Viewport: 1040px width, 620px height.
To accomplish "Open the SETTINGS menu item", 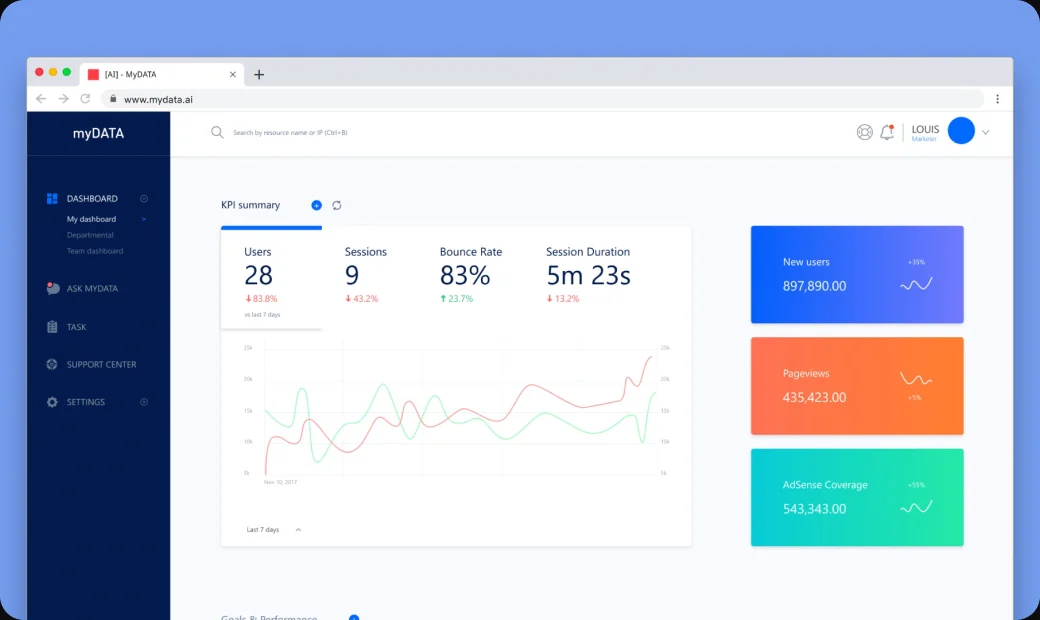I will [x=86, y=402].
